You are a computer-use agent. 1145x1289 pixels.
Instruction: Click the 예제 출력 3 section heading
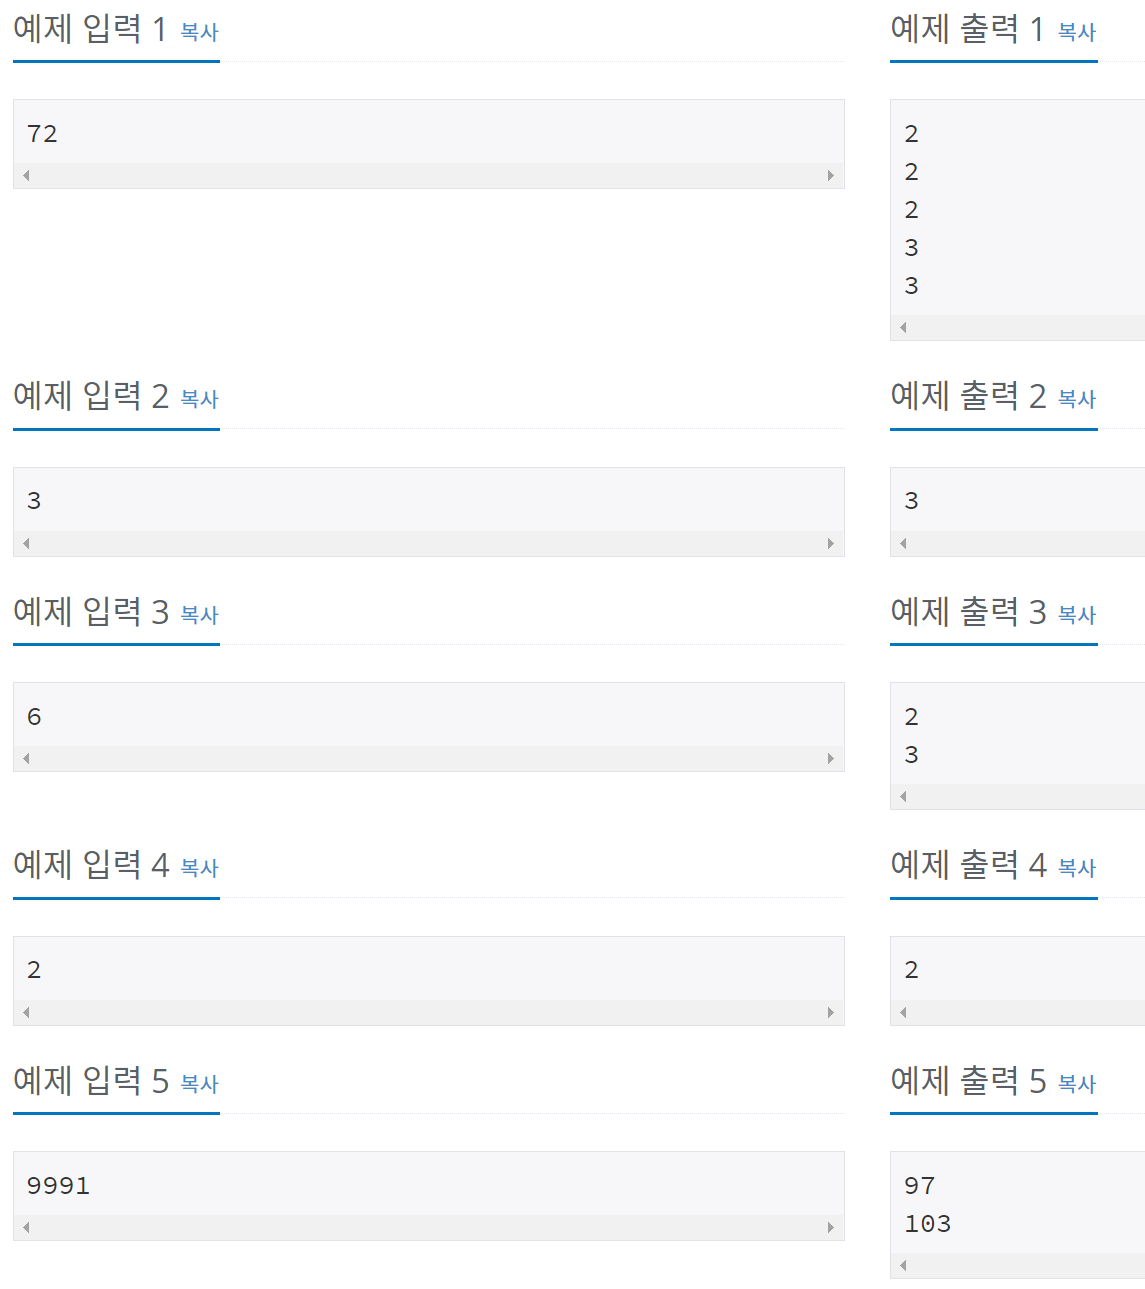[966, 612]
